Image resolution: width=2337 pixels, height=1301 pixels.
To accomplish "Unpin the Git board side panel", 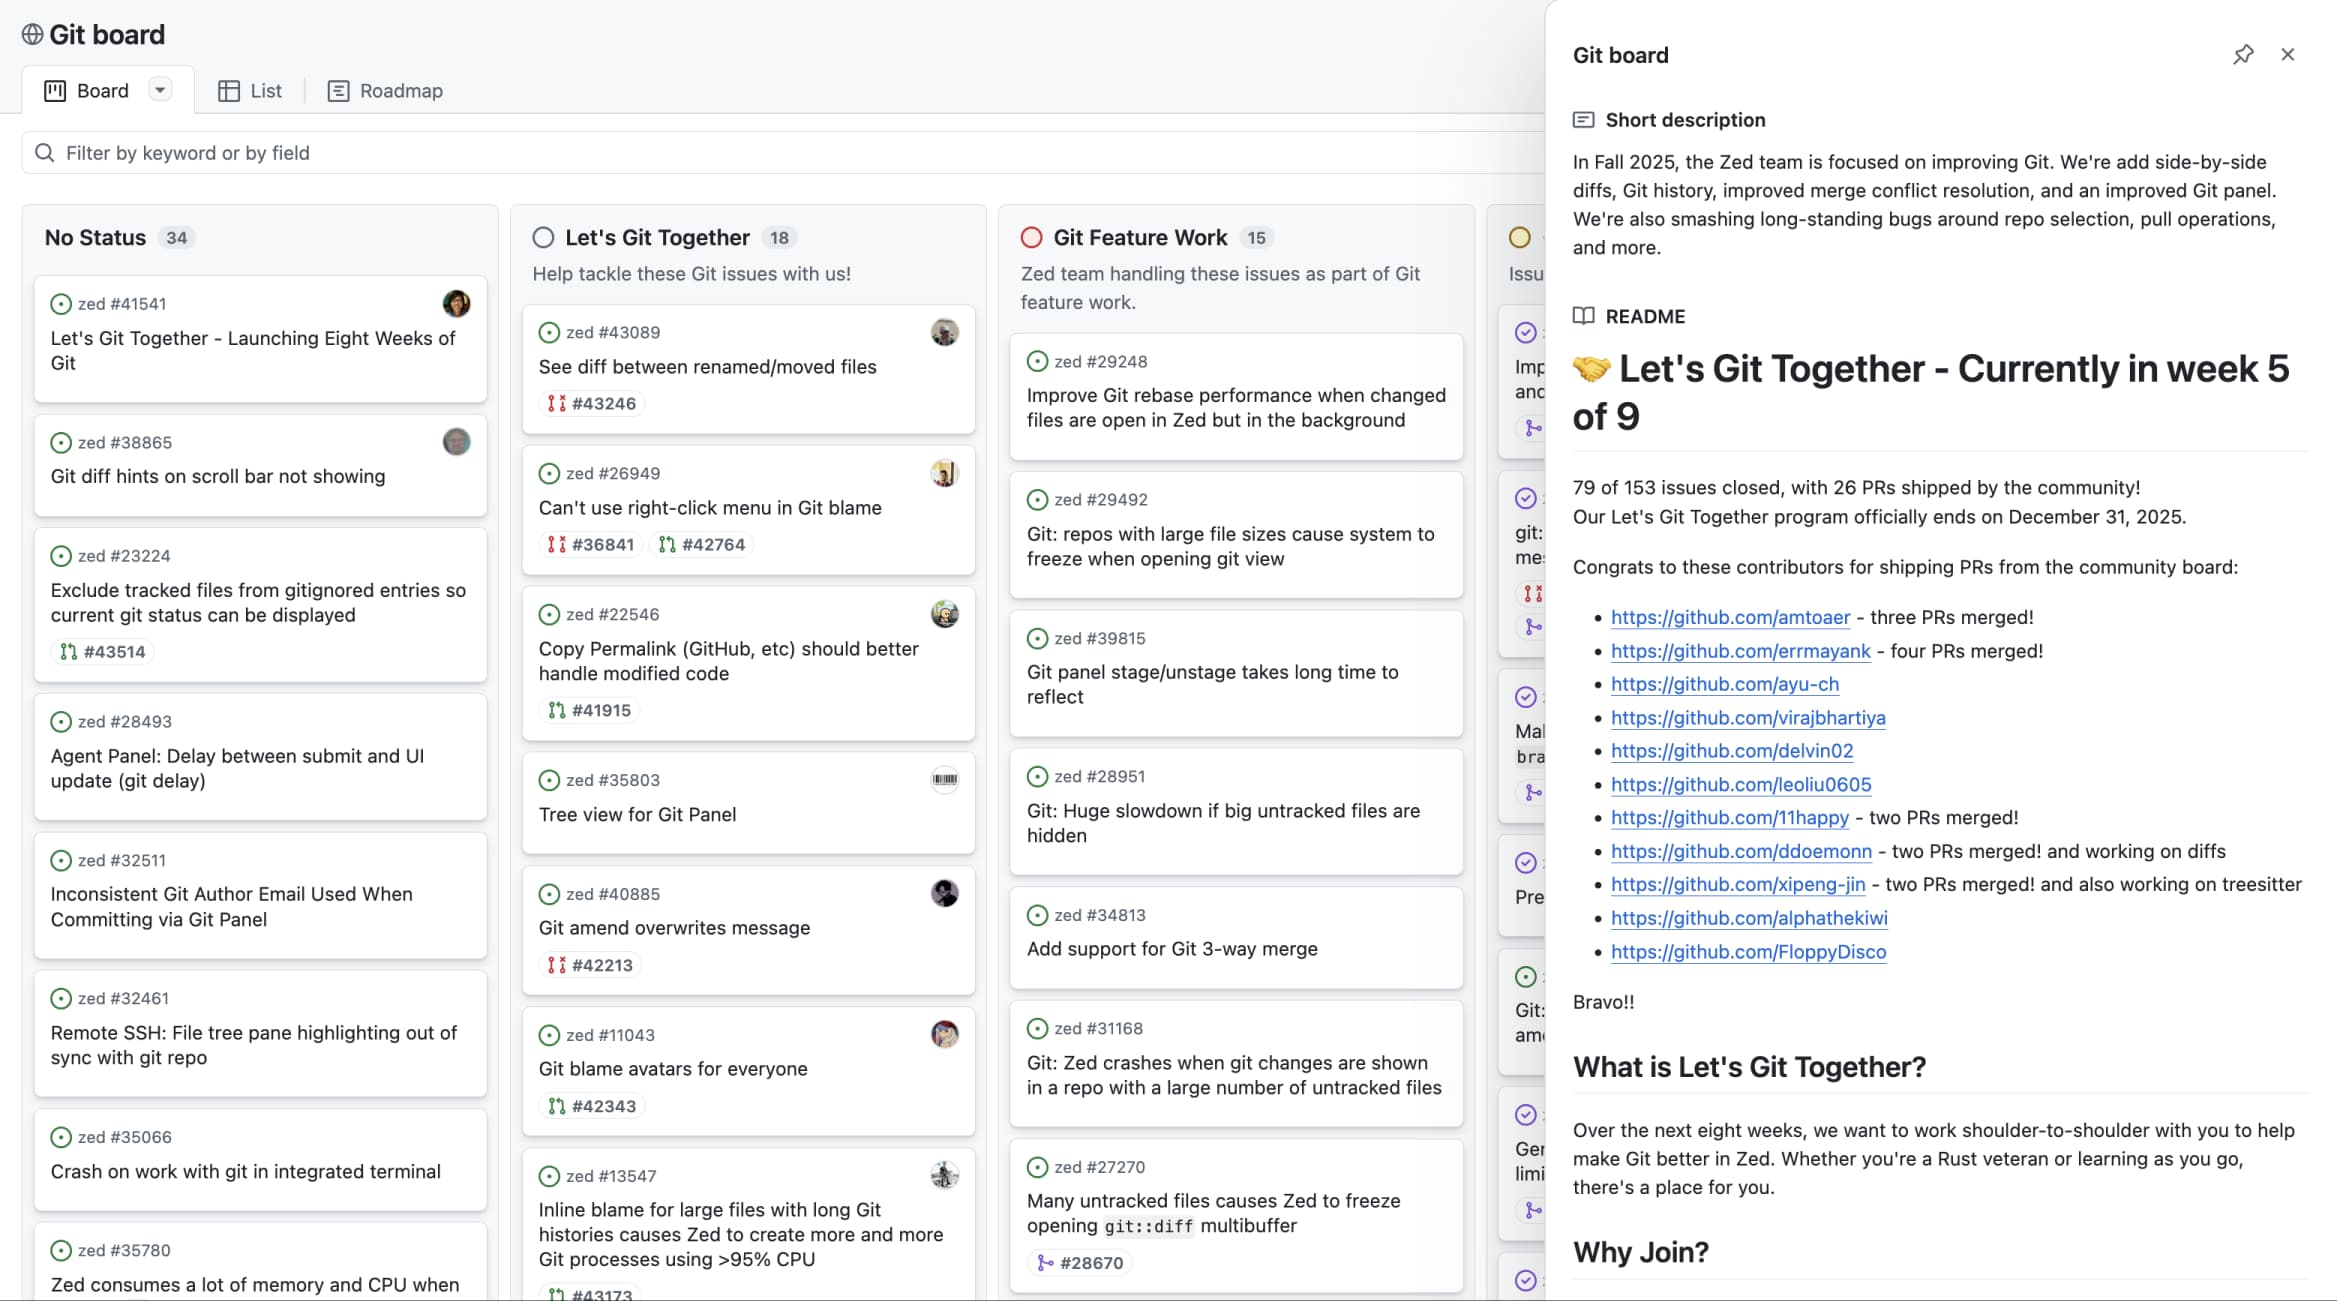I will coord(2244,55).
